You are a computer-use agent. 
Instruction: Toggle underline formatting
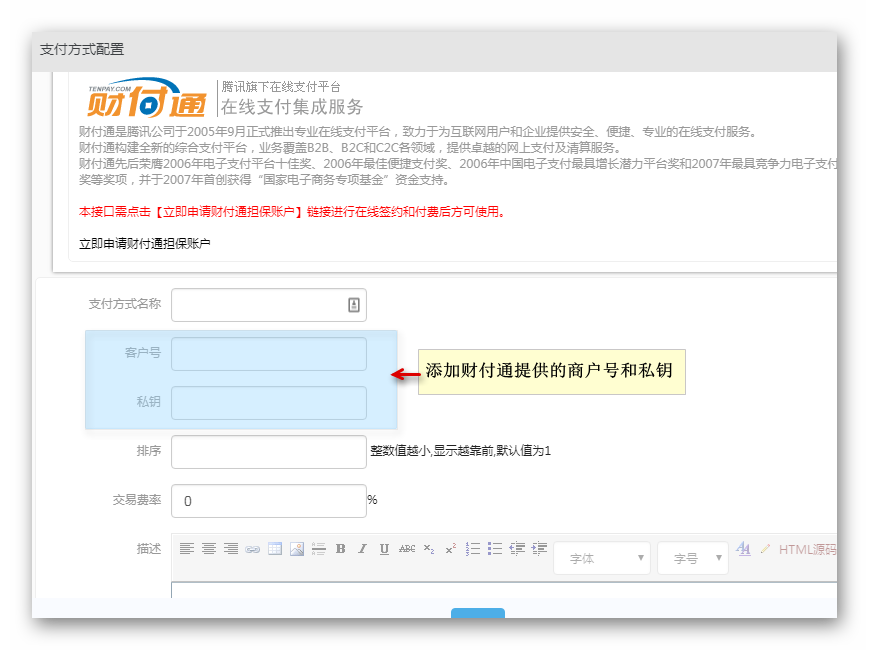[x=384, y=549]
